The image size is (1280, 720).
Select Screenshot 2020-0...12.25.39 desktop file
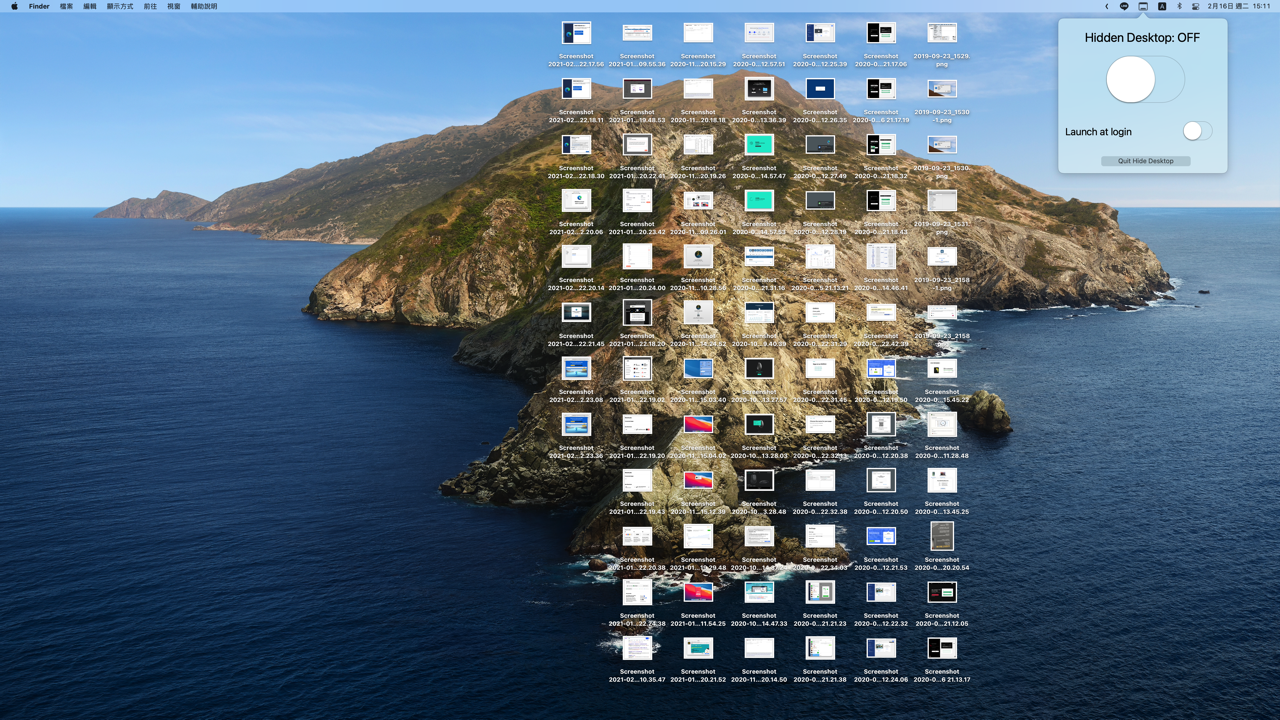[x=820, y=45]
